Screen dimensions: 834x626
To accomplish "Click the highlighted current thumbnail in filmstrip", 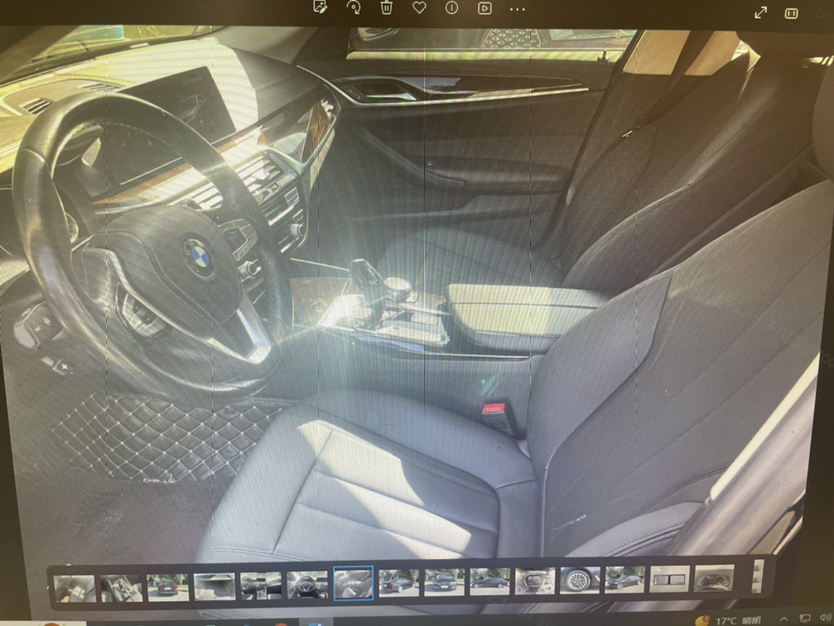I will pyautogui.click(x=353, y=583).
